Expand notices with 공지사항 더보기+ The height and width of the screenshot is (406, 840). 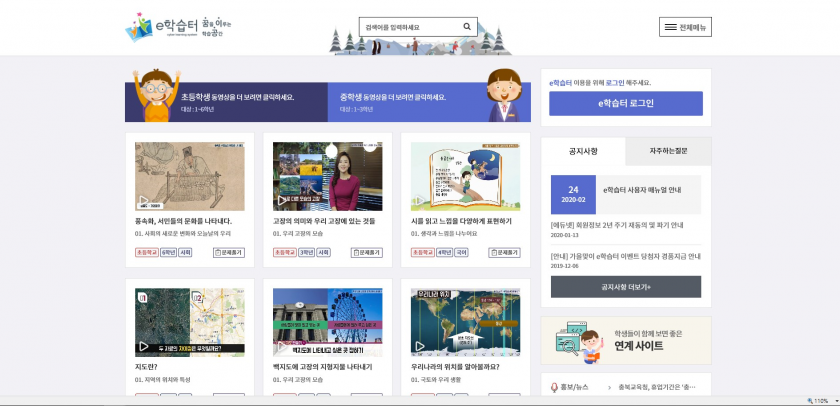(625, 287)
